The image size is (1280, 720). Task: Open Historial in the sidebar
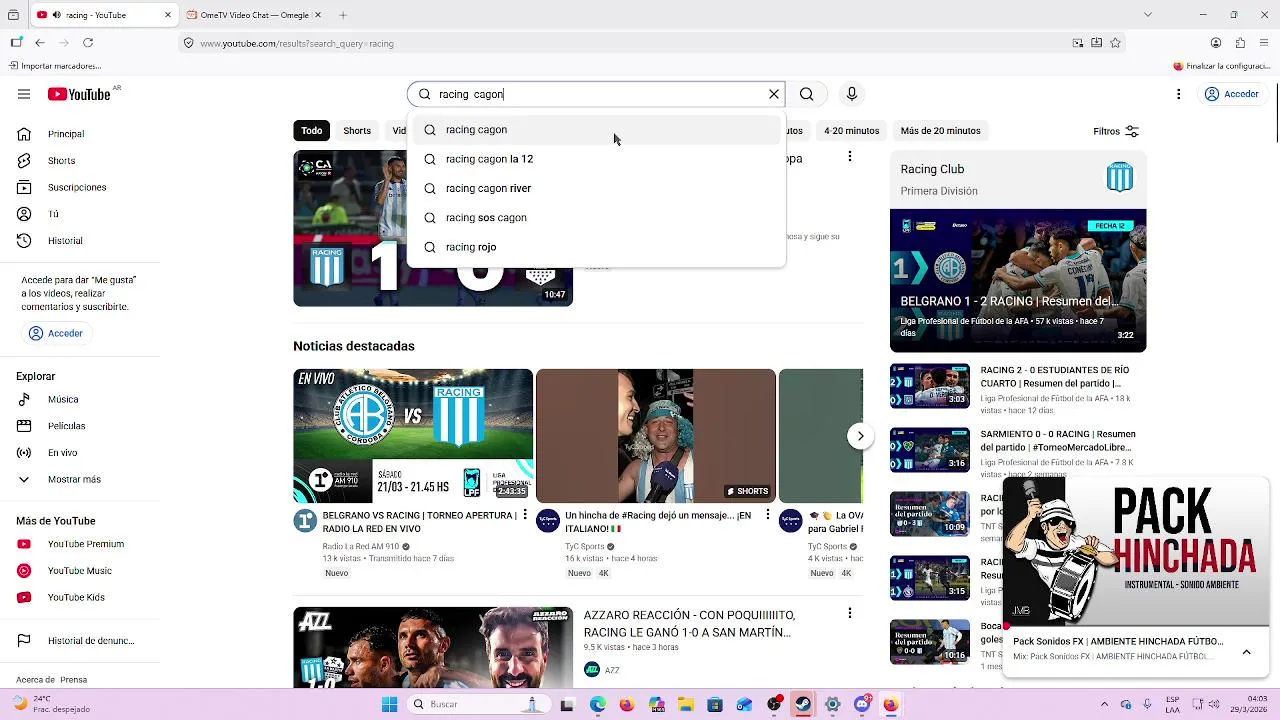pyautogui.click(x=65, y=241)
